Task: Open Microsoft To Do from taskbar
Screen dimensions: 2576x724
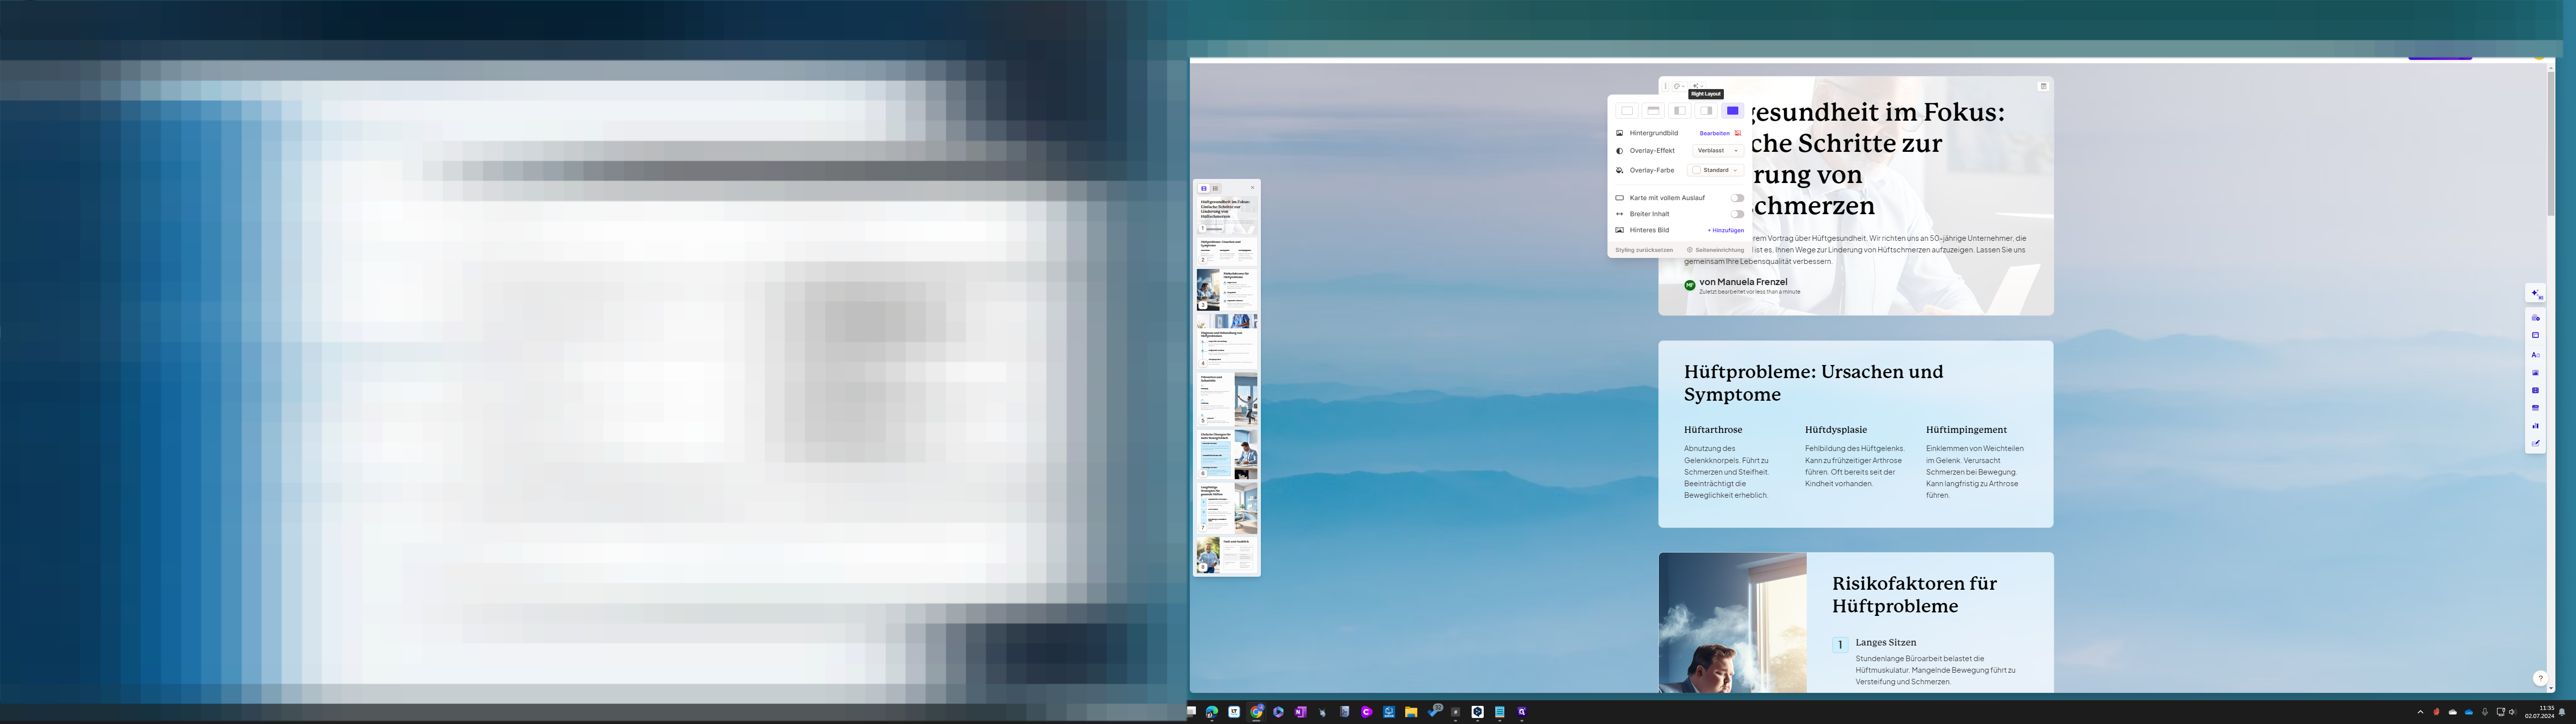Action: pos(1435,711)
